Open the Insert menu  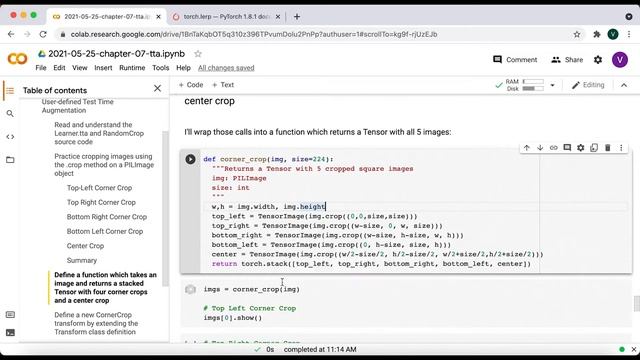point(103,68)
